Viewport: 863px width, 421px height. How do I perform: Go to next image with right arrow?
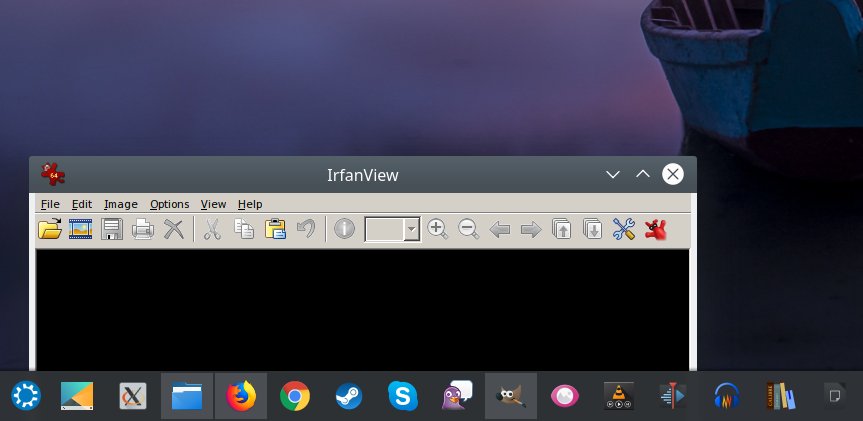pyautogui.click(x=531, y=229)
